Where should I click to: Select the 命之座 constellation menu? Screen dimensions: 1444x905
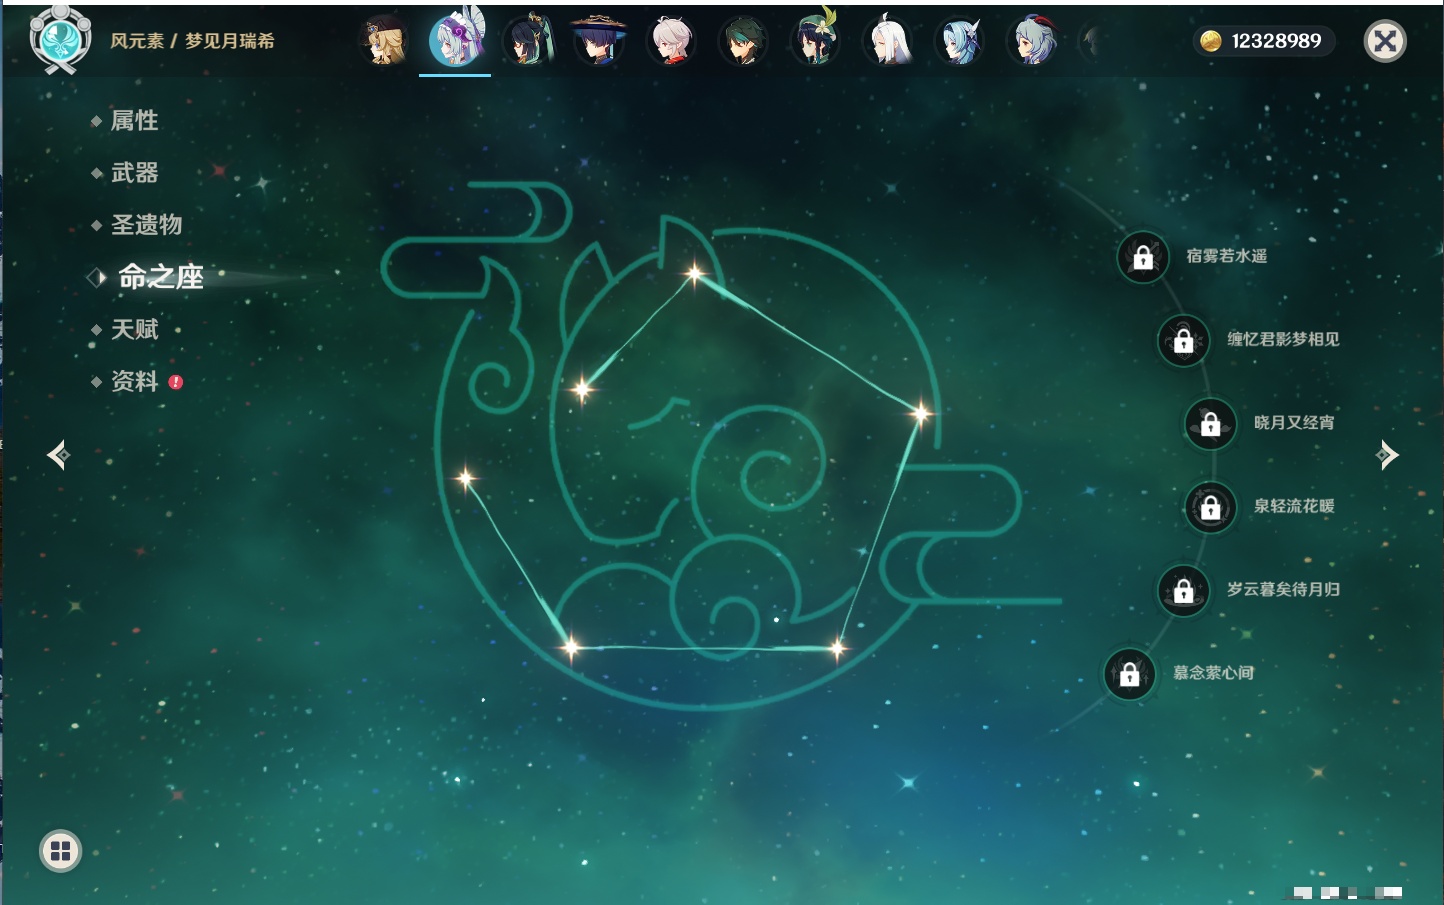click(x=160, y=277)
